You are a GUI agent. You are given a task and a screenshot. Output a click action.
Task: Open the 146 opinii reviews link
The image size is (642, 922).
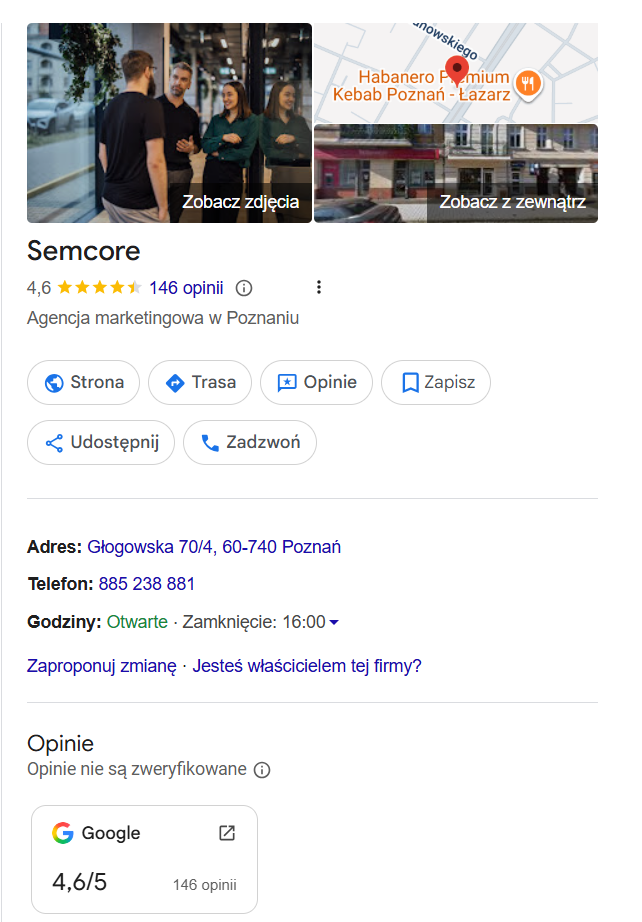(186, 288)
